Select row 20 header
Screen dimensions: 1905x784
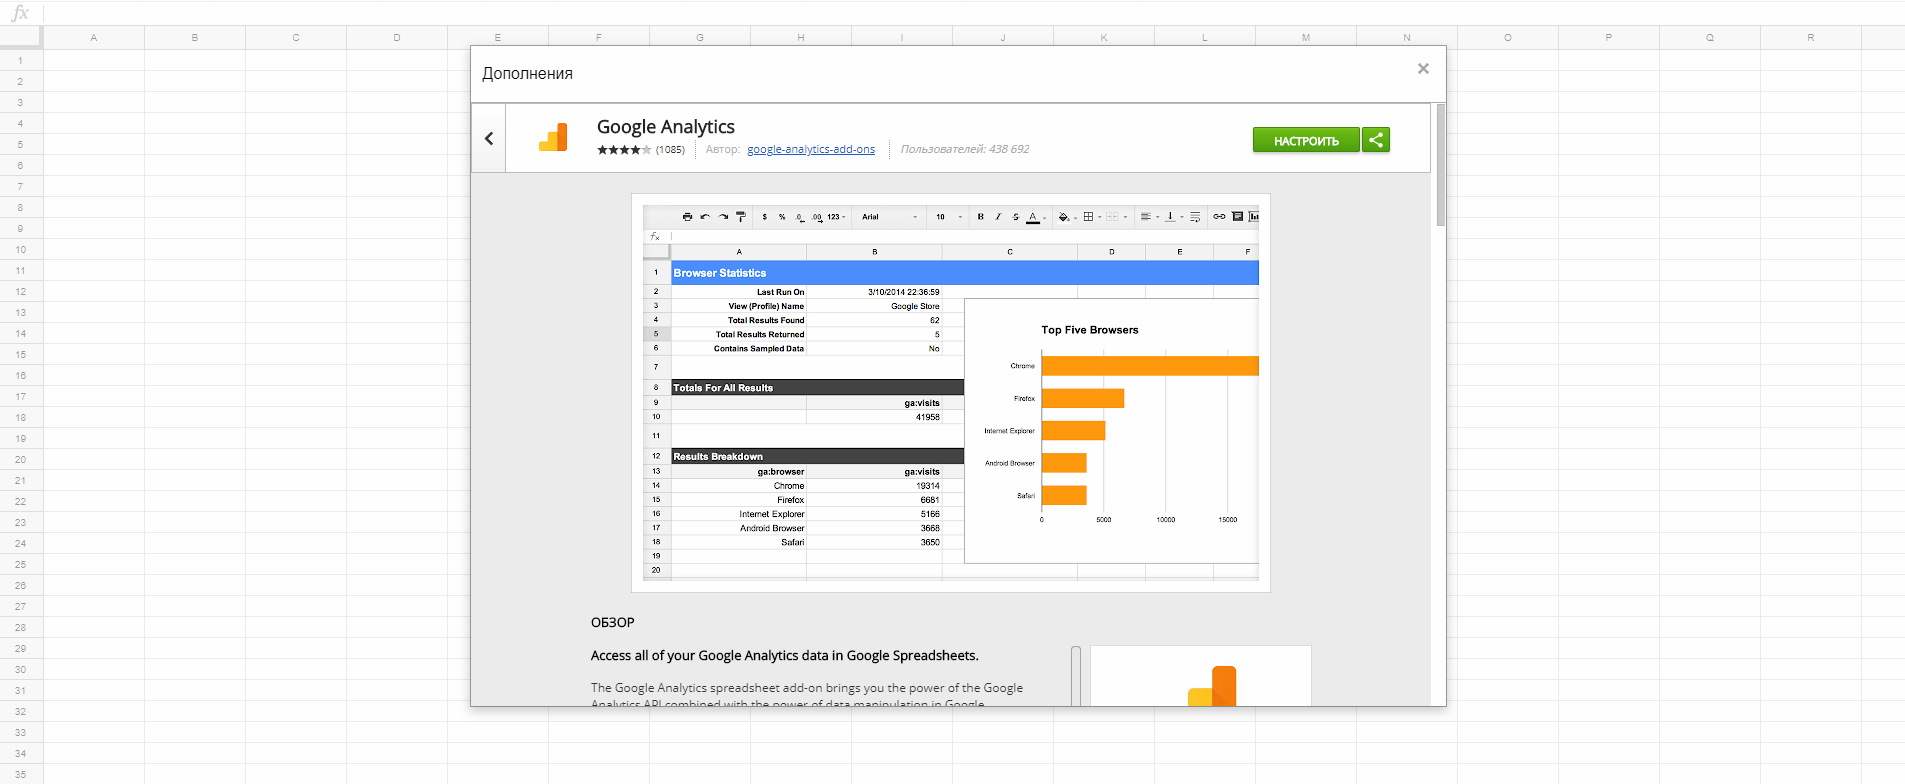click(21, 459)
